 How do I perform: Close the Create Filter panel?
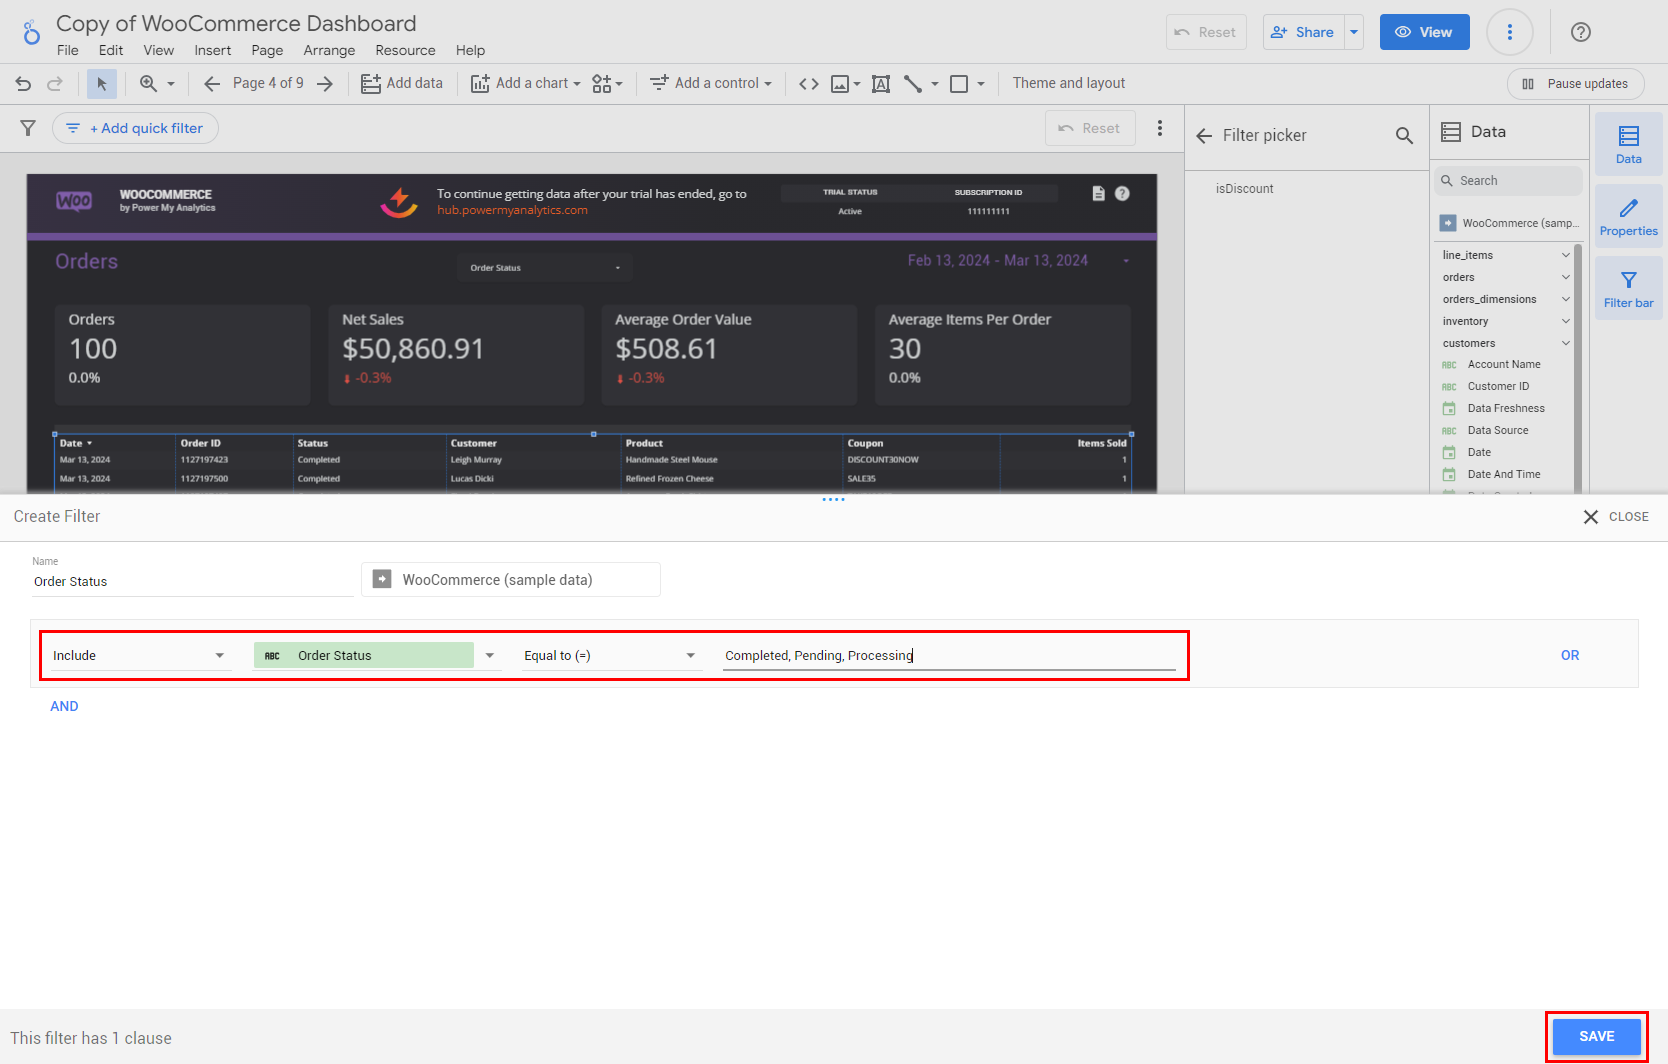[1615, 517]
